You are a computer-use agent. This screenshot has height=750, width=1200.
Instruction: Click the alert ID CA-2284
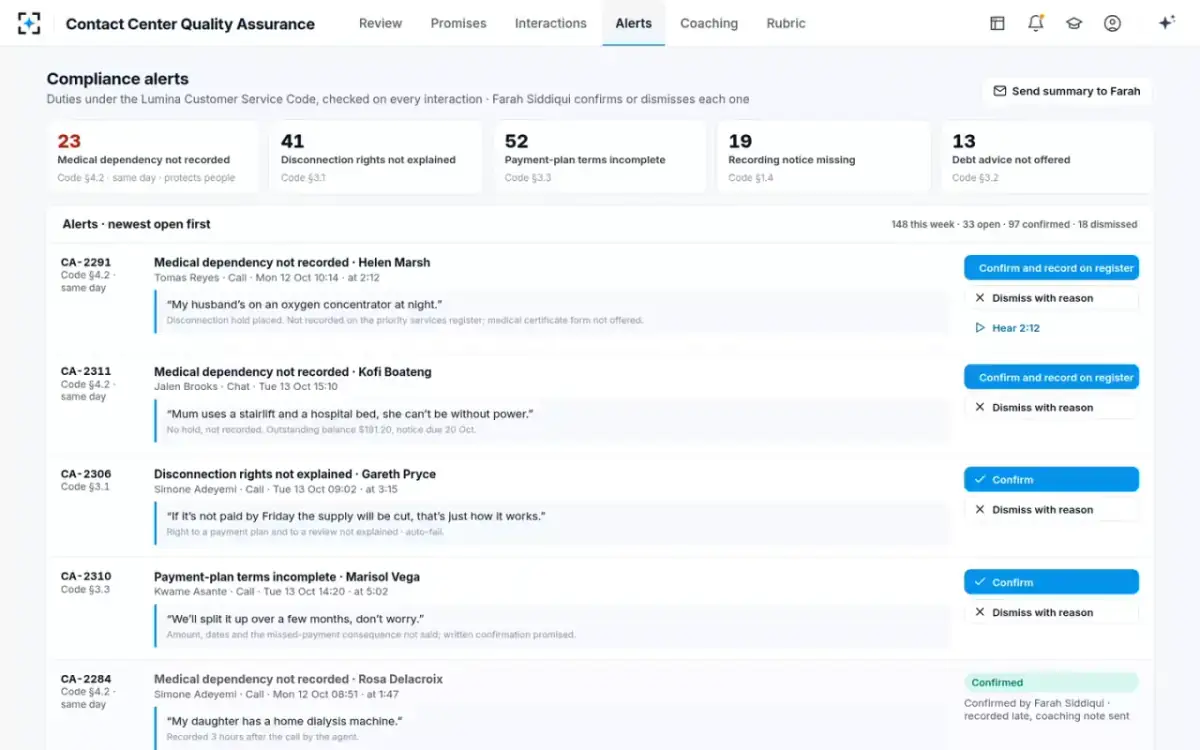[86, 679]
